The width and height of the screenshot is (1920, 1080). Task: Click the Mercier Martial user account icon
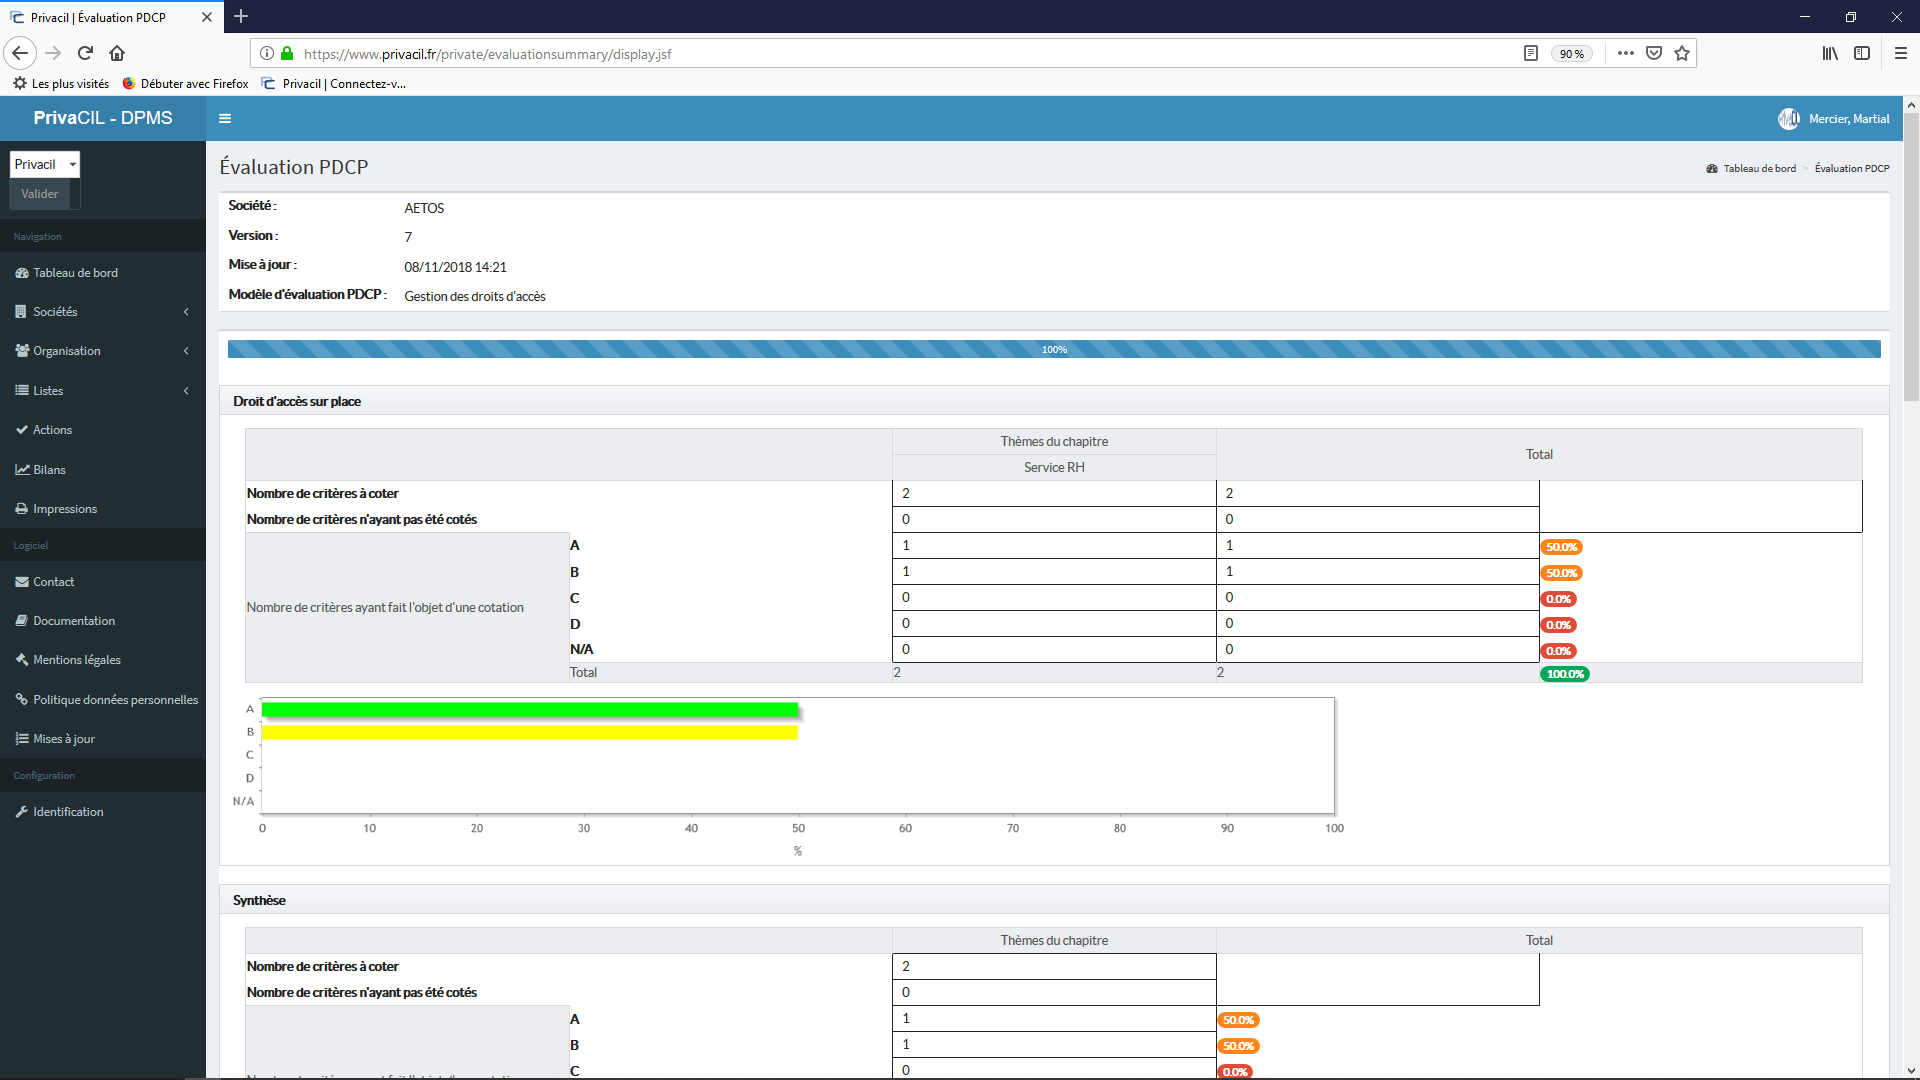click(1791, 117)
